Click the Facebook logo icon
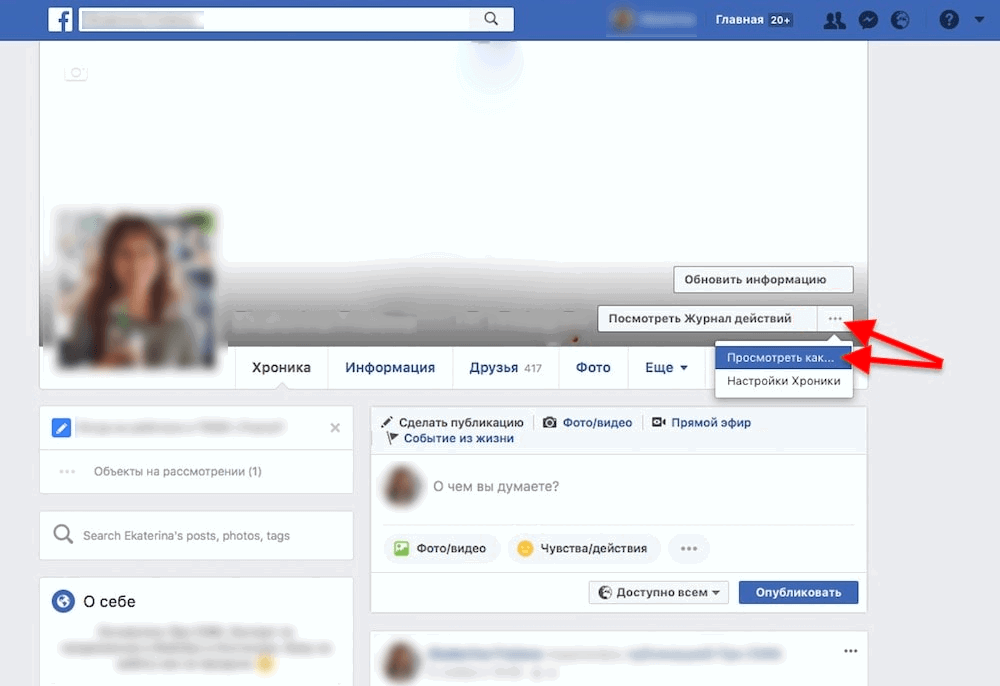Viewport: 1000px width, 686px height. pos(60,19)
